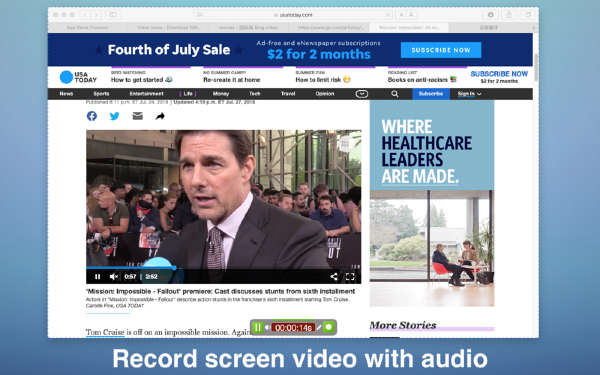Viewport: 600px width, 375px height.
Task: Go back with Safari back arrow
Action: click(x=85, y=15)
